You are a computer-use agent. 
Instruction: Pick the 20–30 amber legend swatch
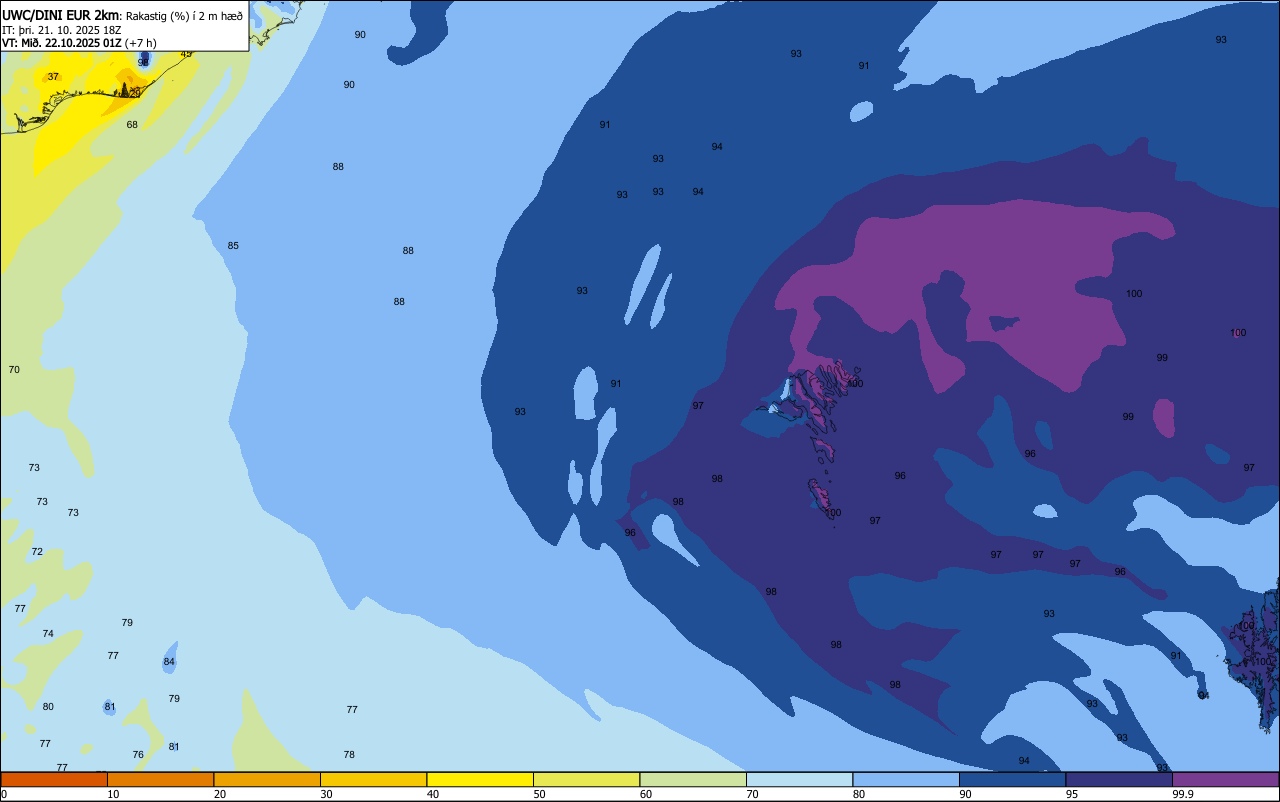point(267,779)
